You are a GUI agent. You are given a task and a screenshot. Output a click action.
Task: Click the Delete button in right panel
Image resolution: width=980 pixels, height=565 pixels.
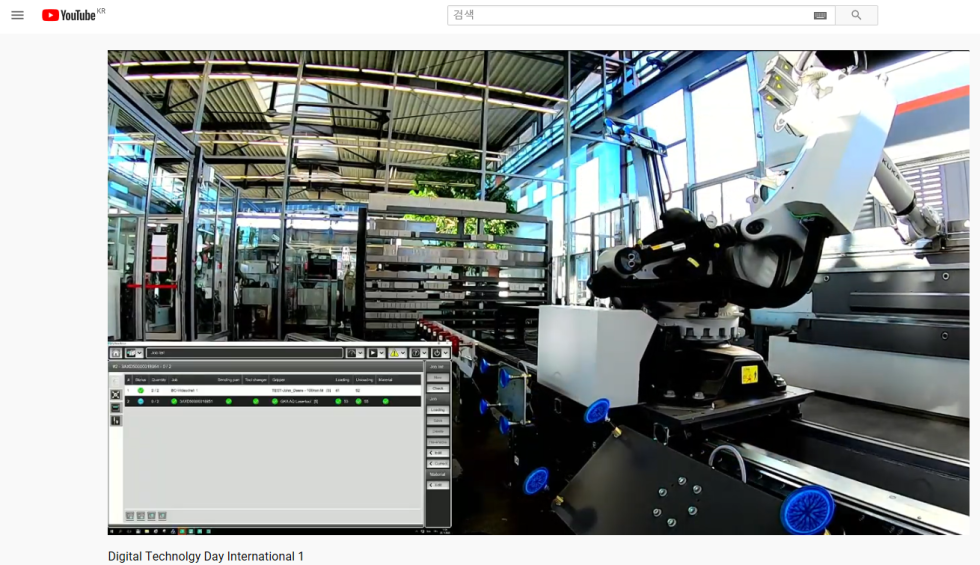(438, 431)
